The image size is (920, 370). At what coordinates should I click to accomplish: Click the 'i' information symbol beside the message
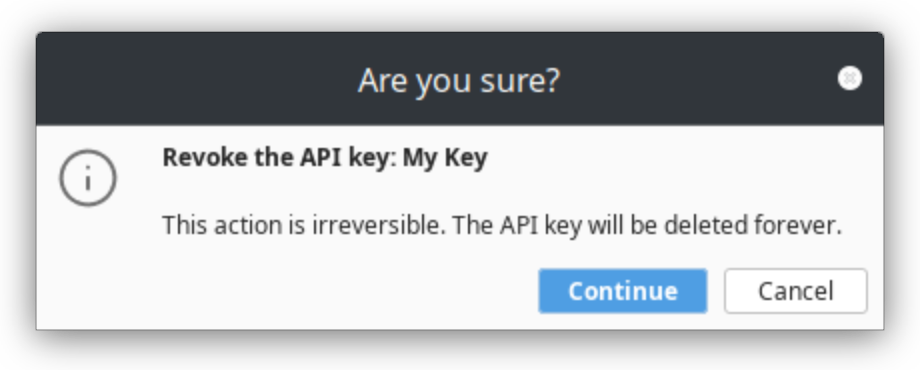(88, 178)
